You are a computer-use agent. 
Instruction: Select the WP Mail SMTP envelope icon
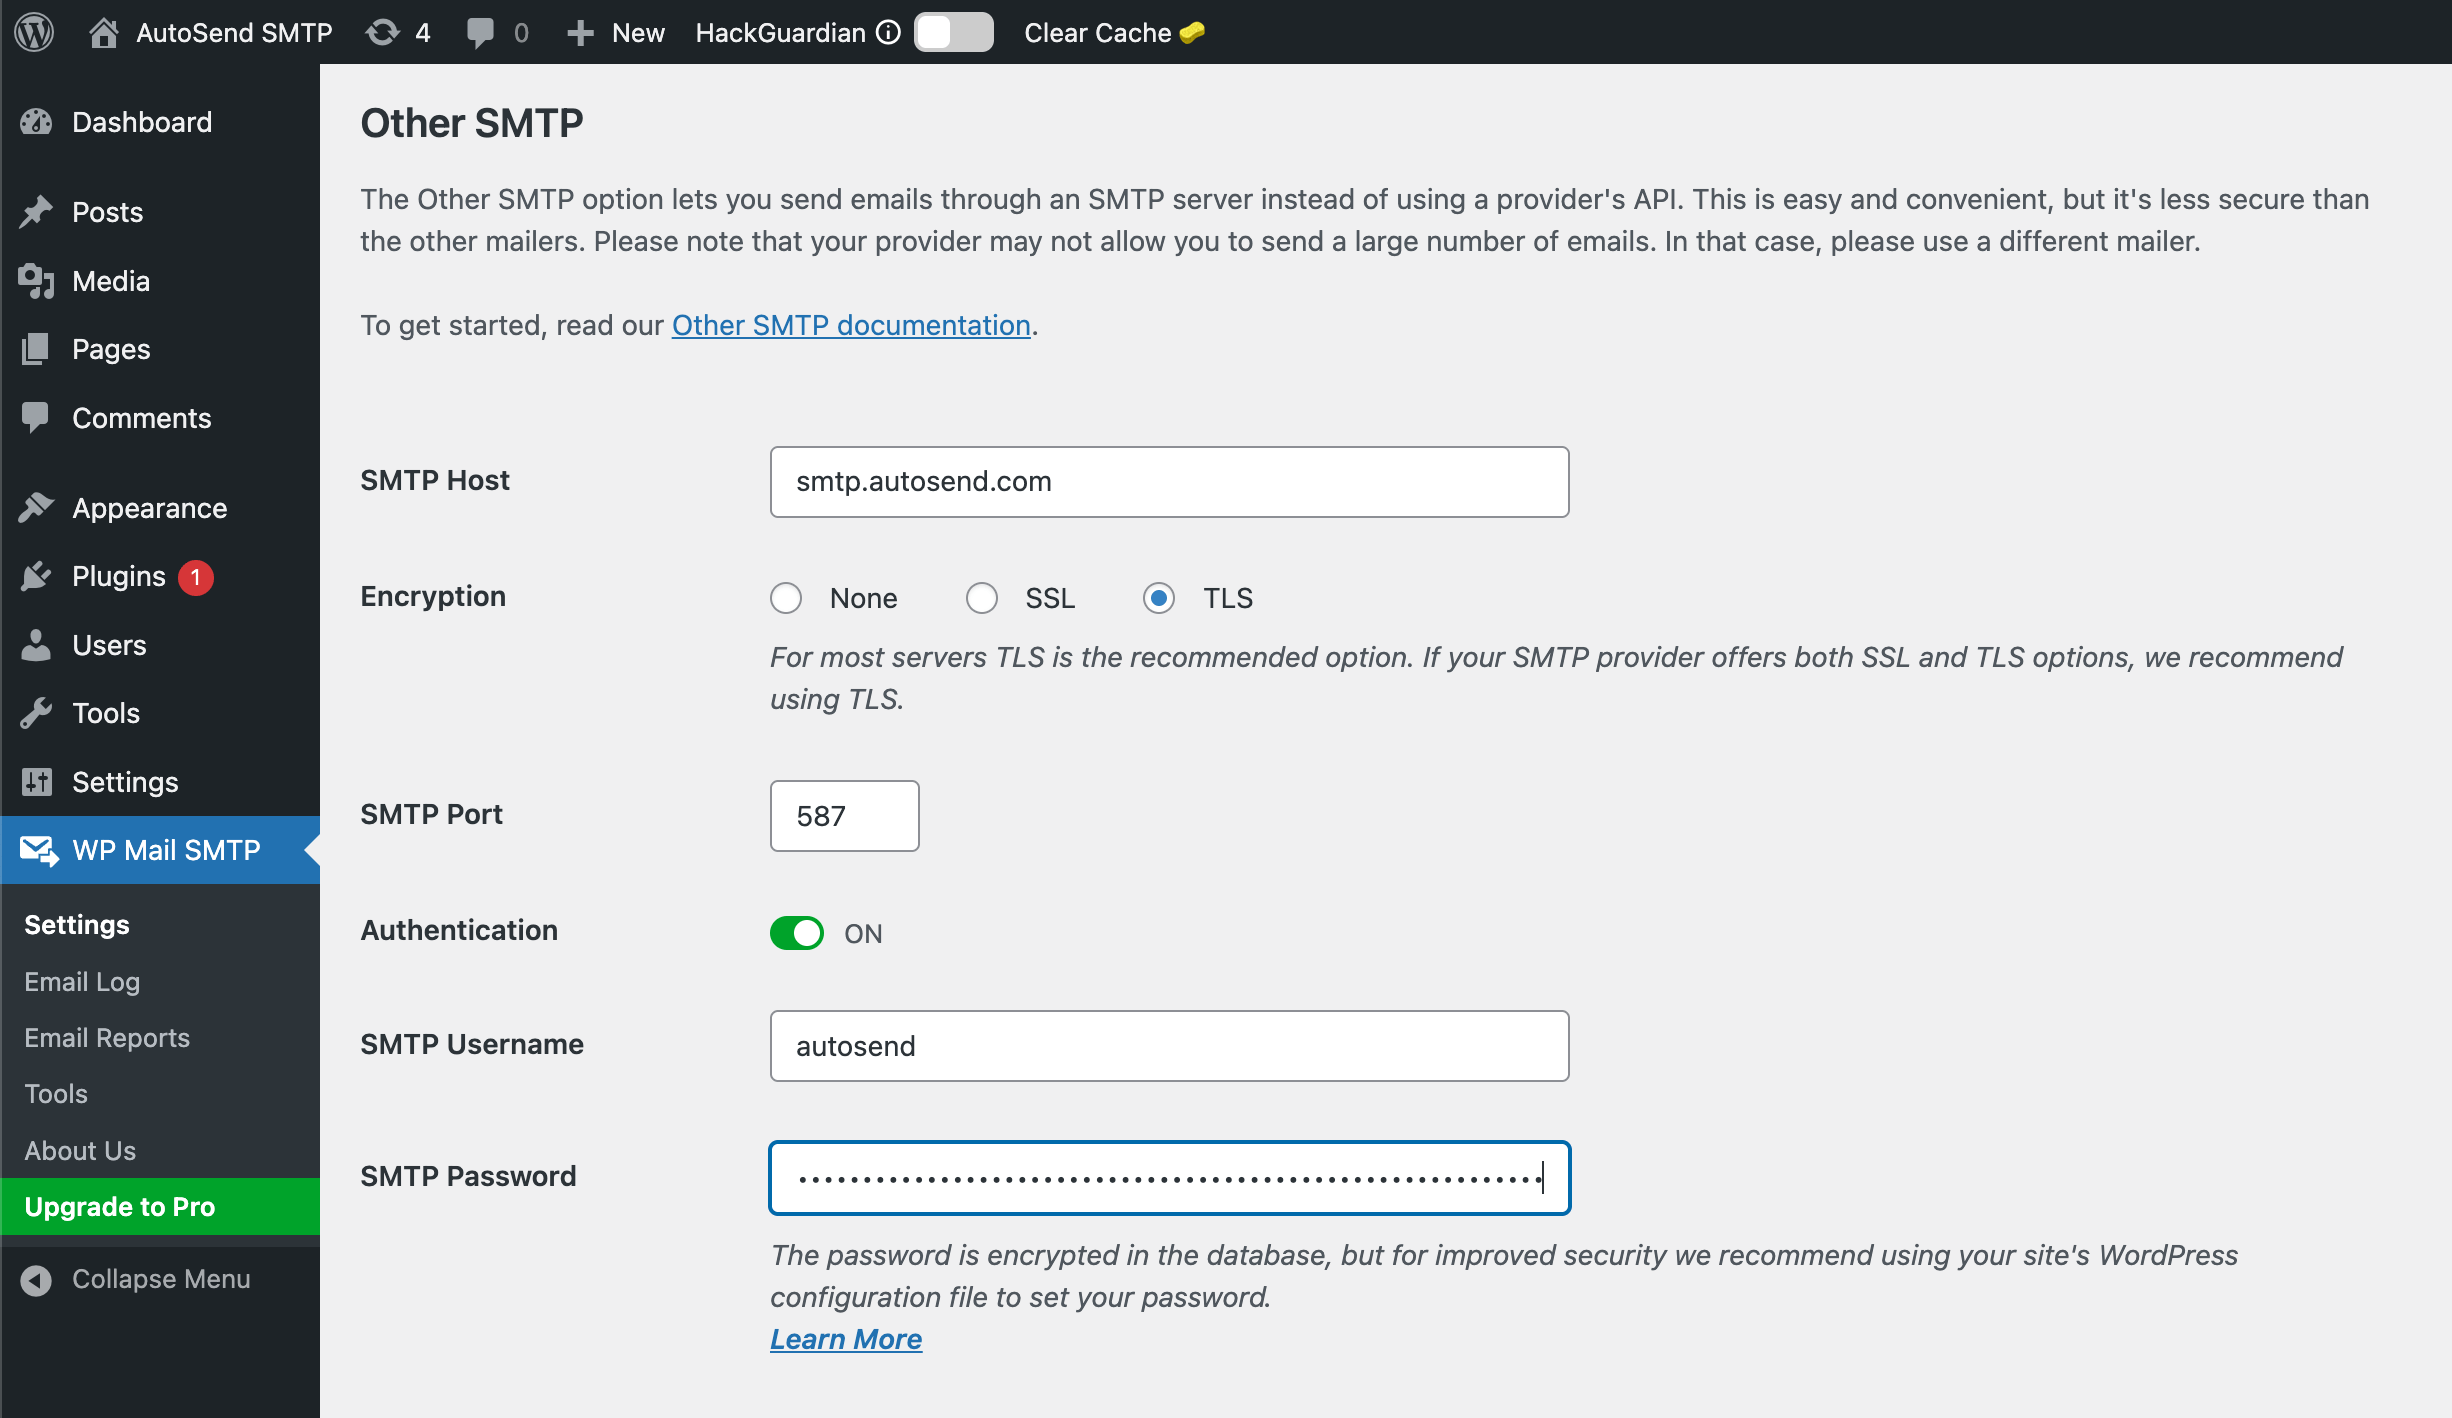coord(37,850)
